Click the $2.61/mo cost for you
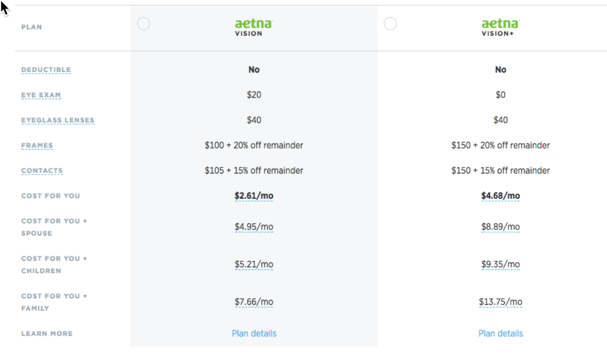The height and width of the screenshot is (360, 607). 254,196
